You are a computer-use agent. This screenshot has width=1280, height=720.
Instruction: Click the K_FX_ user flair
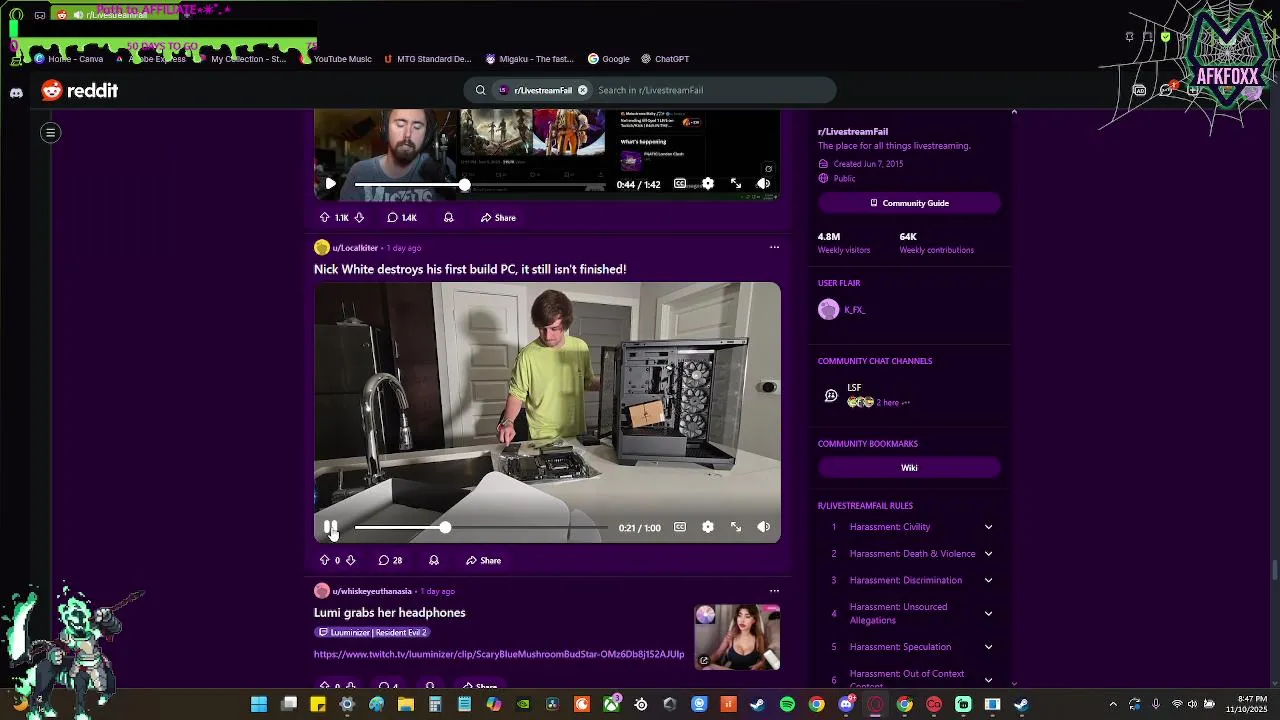tap(842, 310)
